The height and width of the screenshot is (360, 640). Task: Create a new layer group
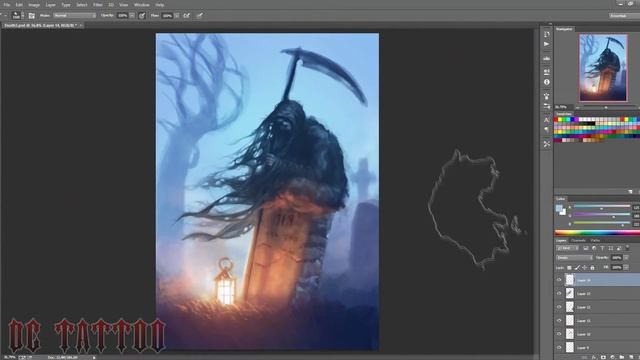pos(622,357)
